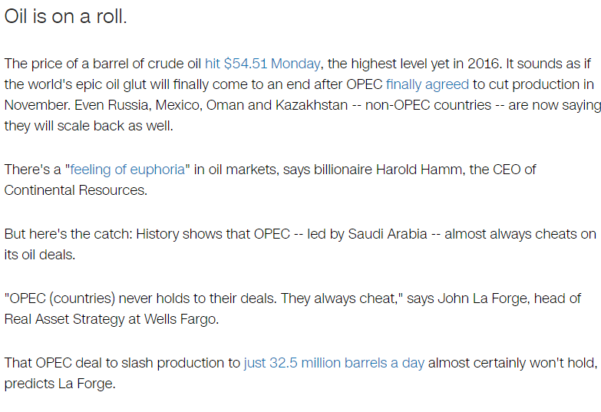Click the name "Harold Hamm" in the text
This screenshot has height=412, width=601.
[x=366, y=169]
